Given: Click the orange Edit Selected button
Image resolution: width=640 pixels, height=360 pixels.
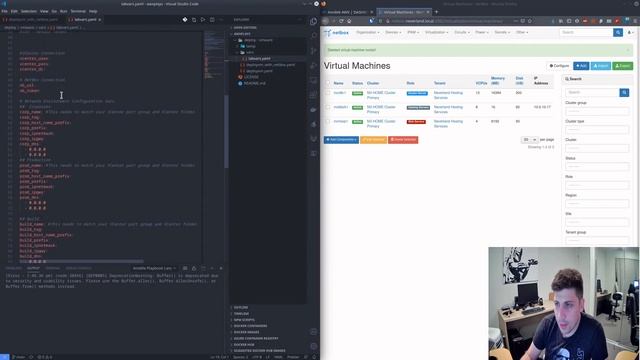Looking at the screenshot, I should coord(373,140).
